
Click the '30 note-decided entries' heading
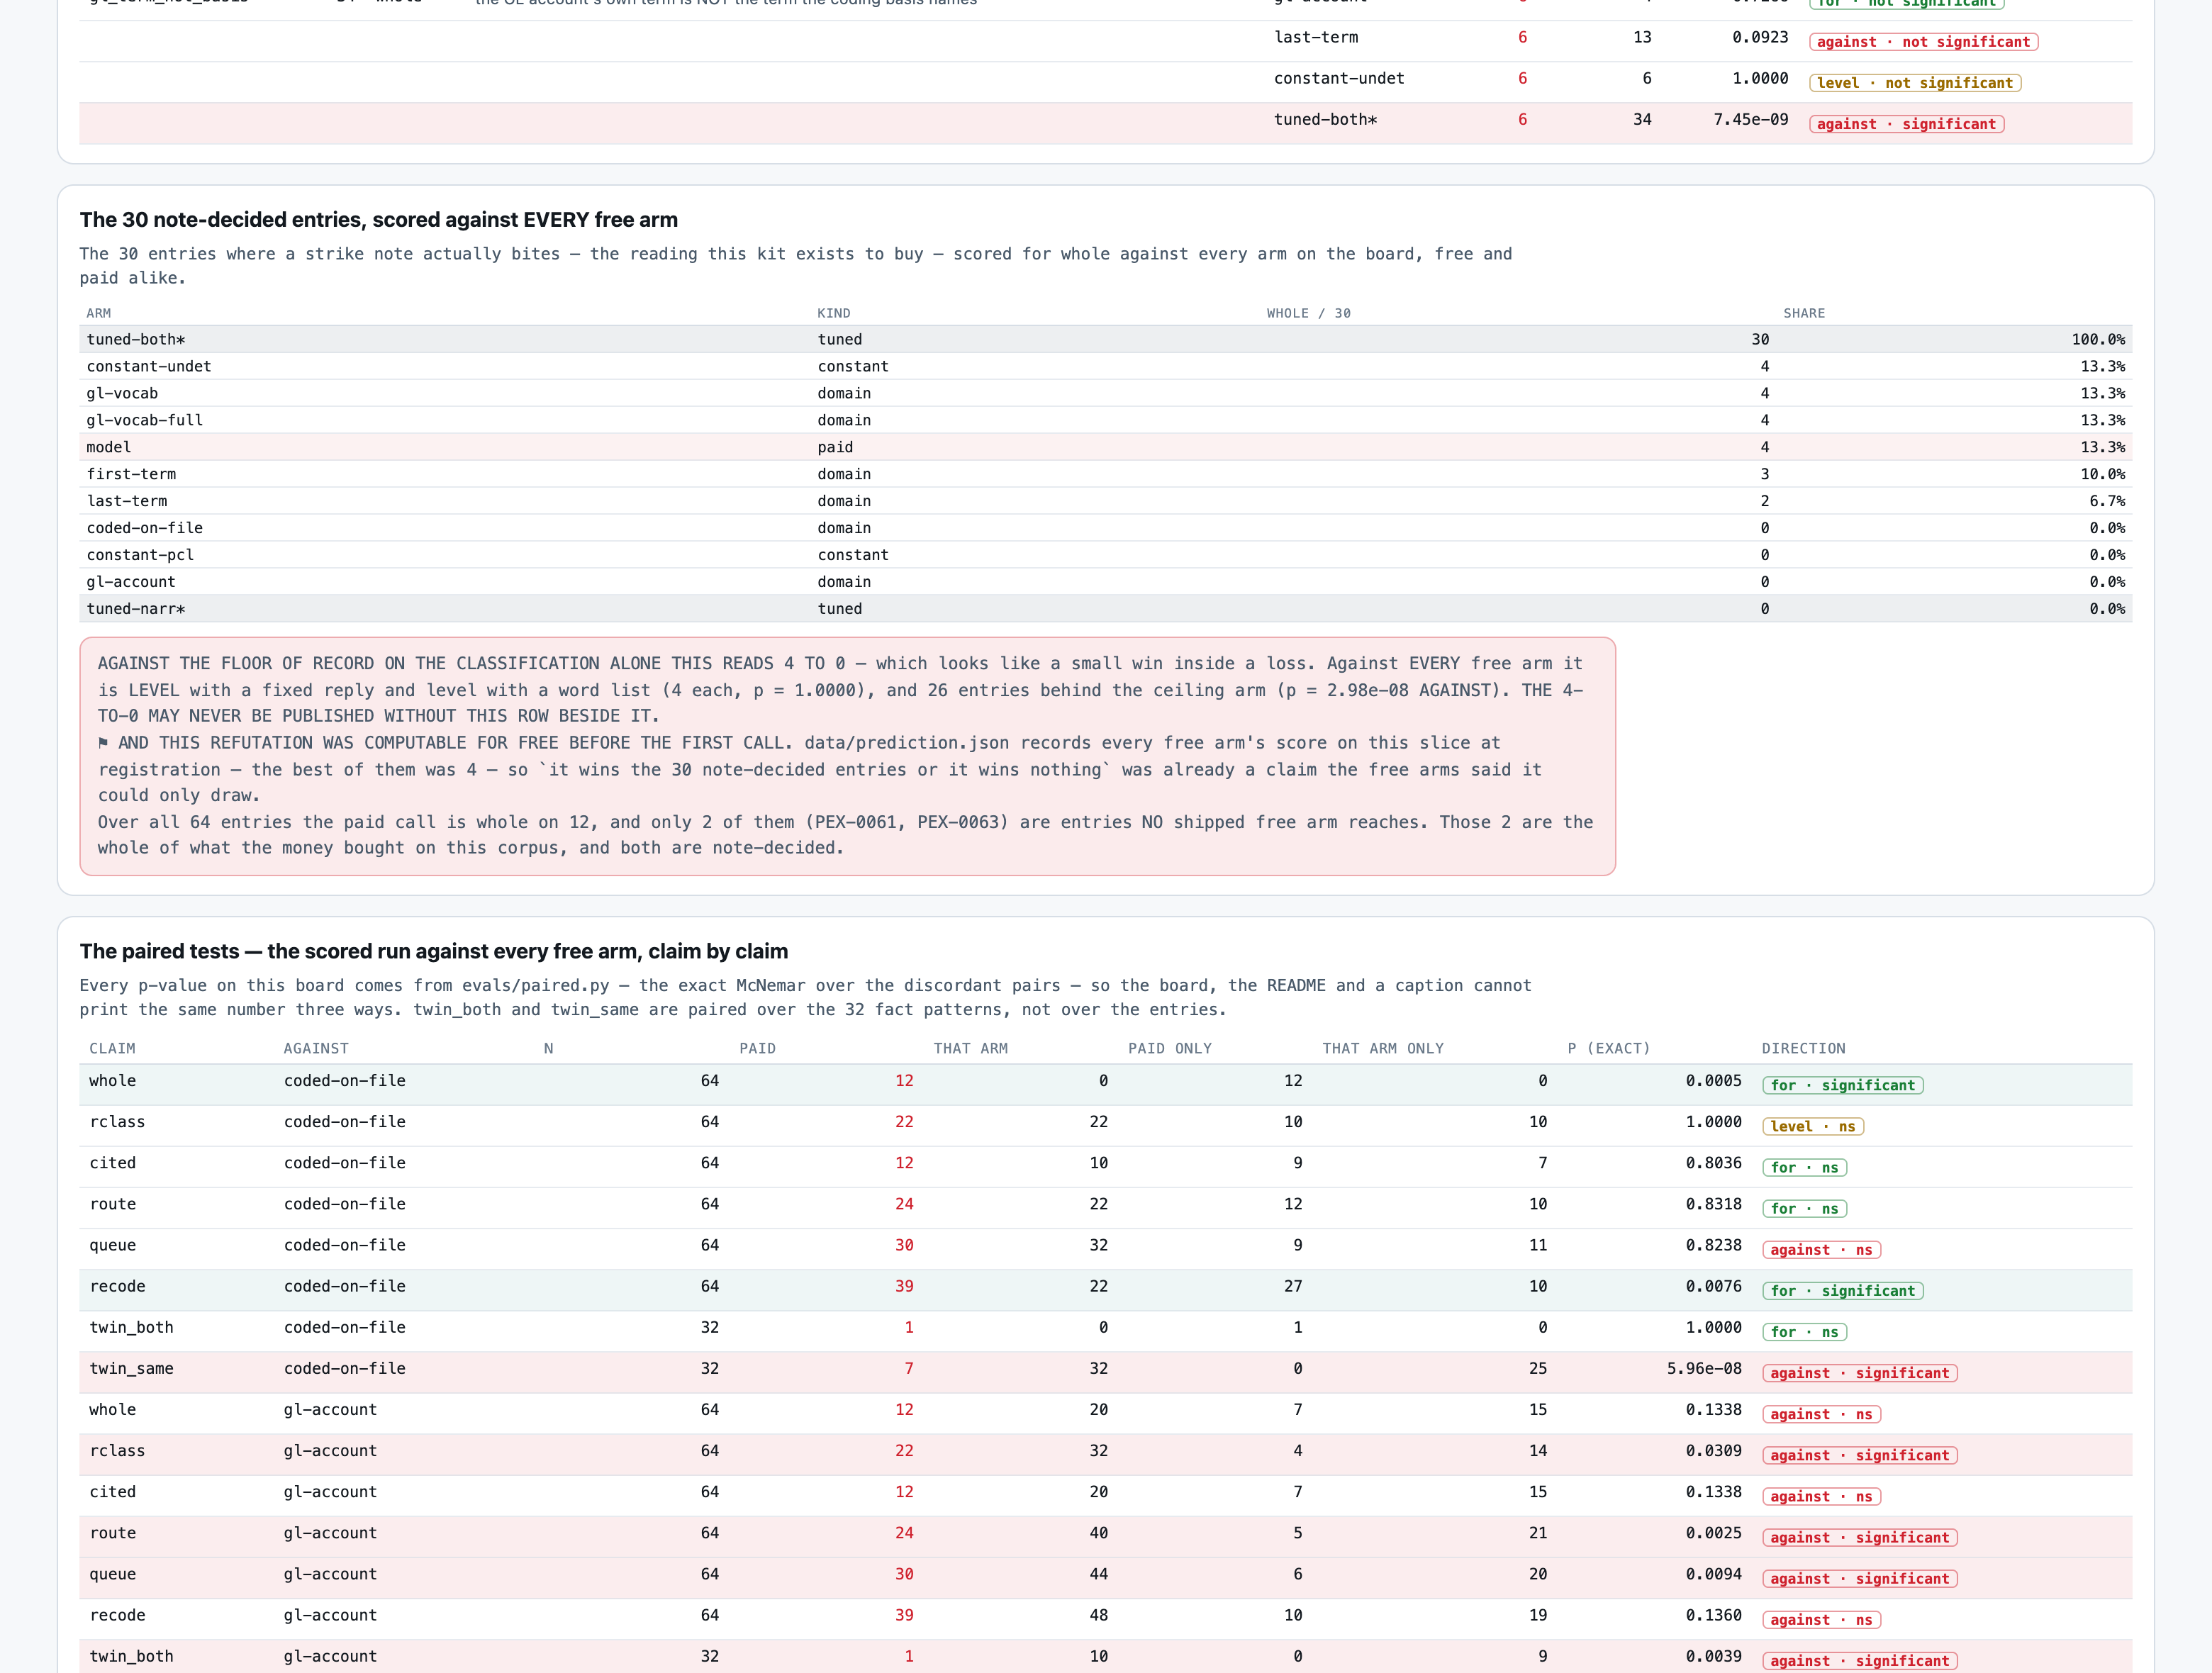coord(379,220)
